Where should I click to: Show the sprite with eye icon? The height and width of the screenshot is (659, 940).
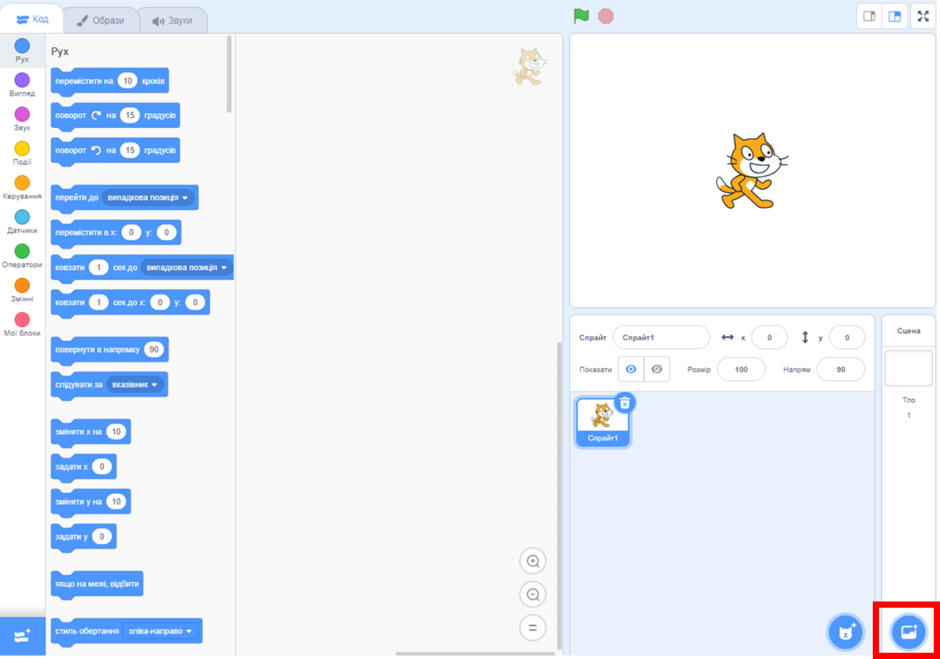tap(631, 369)
